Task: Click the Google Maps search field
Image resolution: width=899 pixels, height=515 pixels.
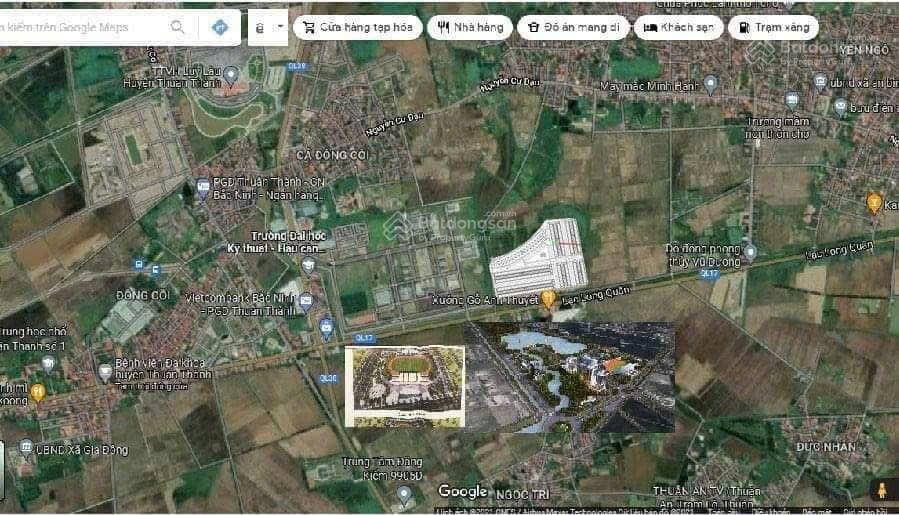Action: coord(80,27)
